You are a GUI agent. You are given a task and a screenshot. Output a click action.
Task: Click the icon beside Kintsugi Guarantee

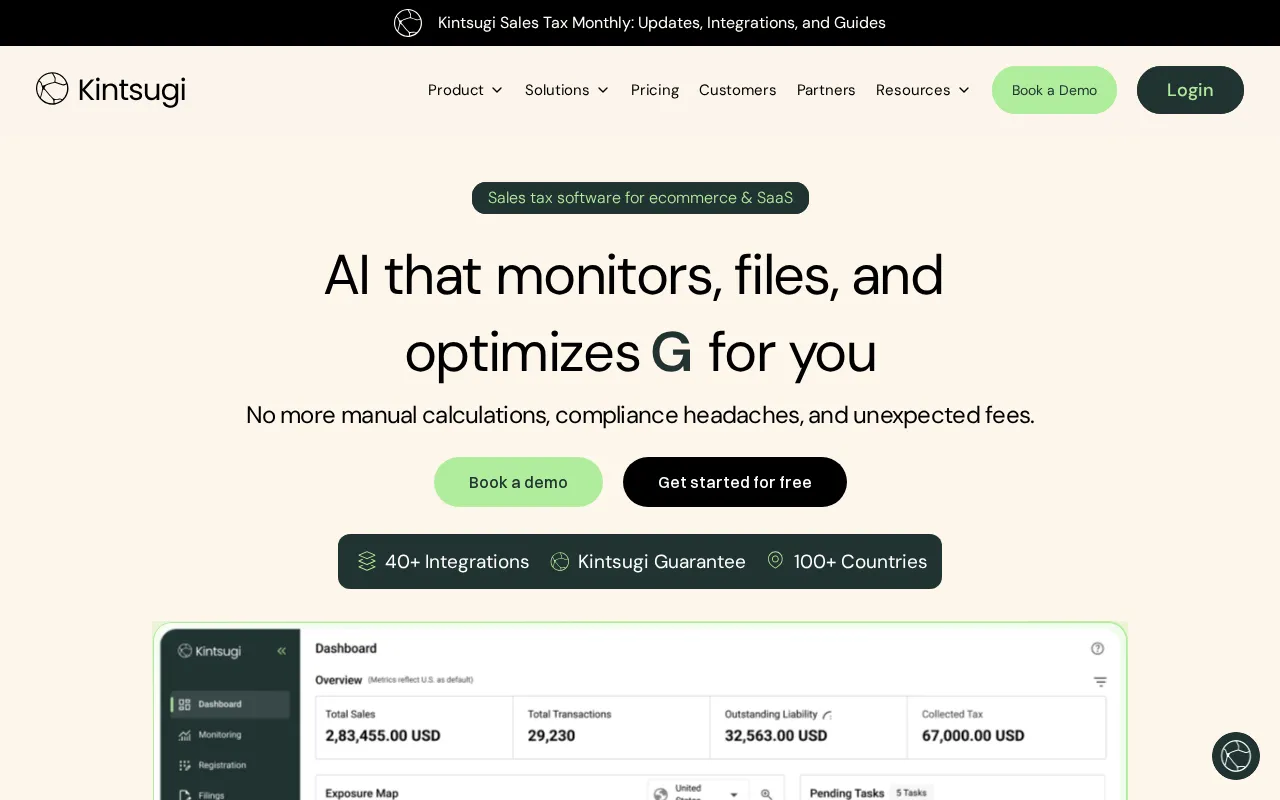tap(560, 562)
